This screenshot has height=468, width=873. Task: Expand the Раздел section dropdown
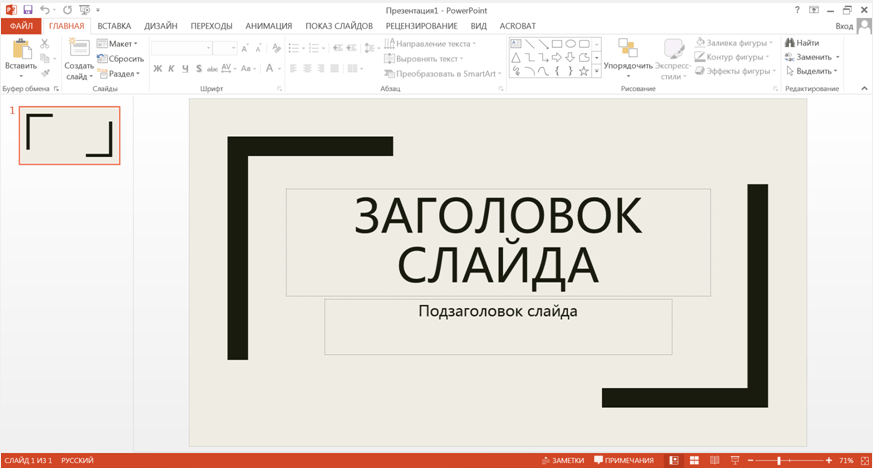point(120,74)
